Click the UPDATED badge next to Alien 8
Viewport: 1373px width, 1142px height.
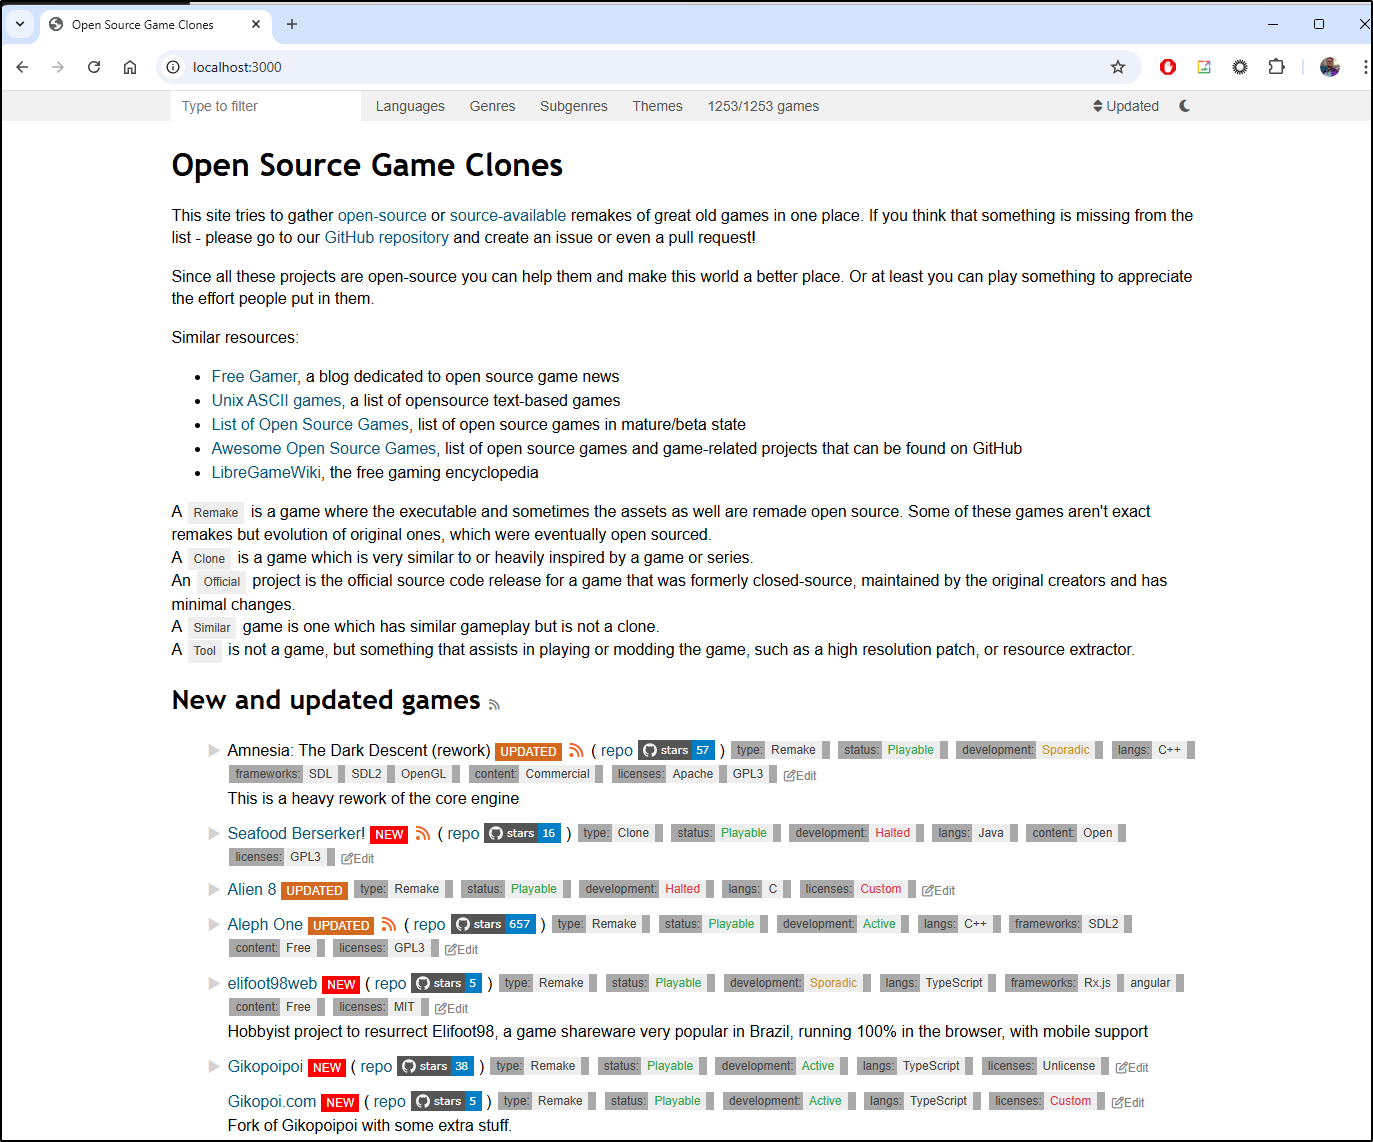point(314,890)
